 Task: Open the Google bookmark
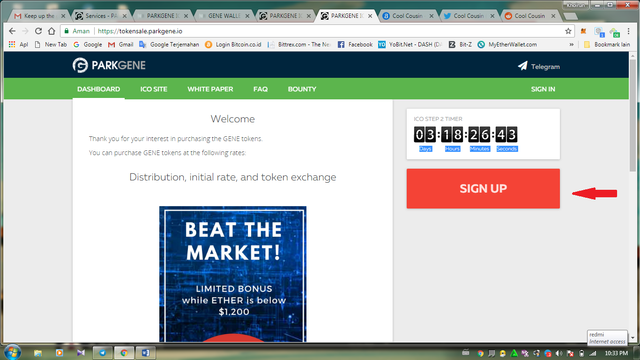[x=87, y=44]
